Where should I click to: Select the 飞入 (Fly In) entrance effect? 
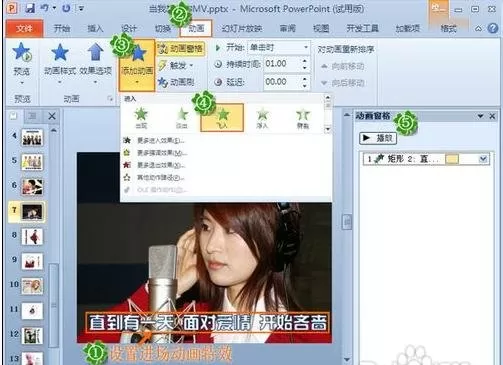222,117
